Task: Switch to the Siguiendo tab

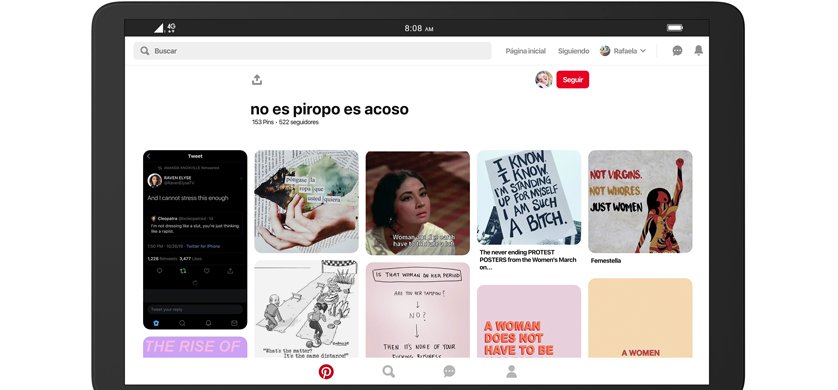Action: point(573,51)
